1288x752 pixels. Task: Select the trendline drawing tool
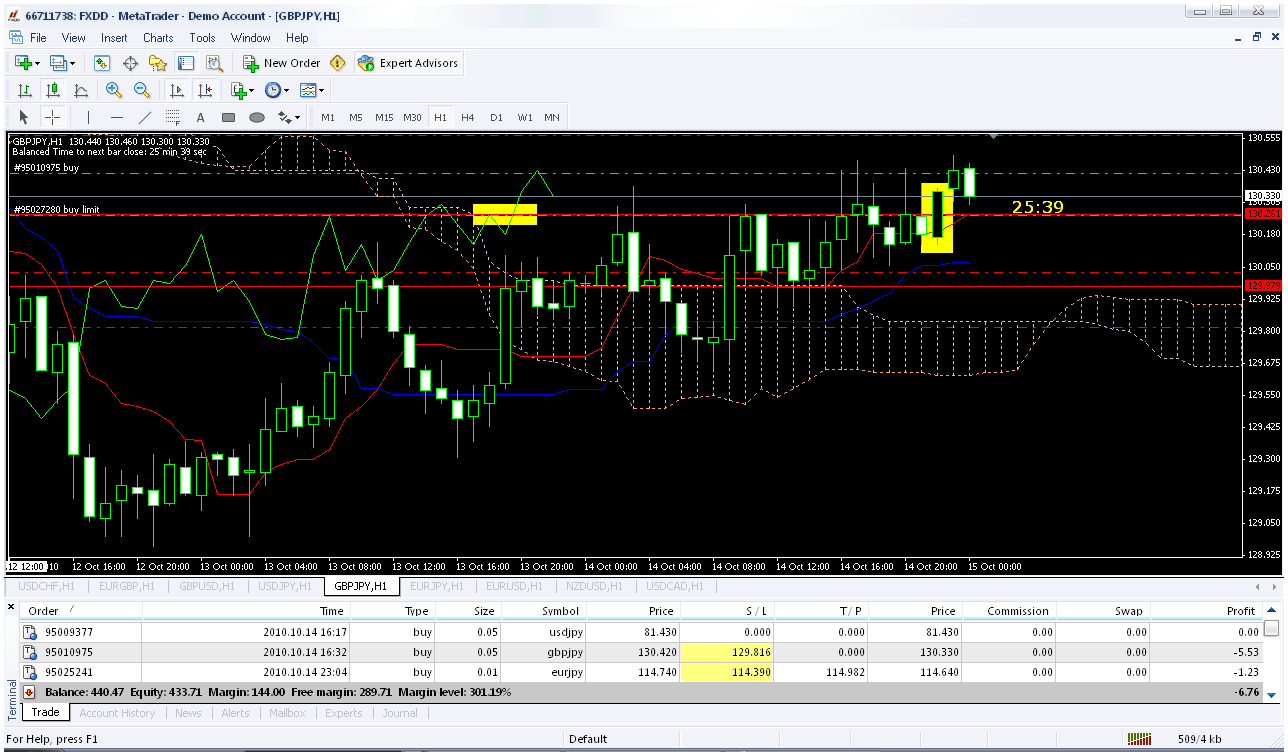coord(144,117)
